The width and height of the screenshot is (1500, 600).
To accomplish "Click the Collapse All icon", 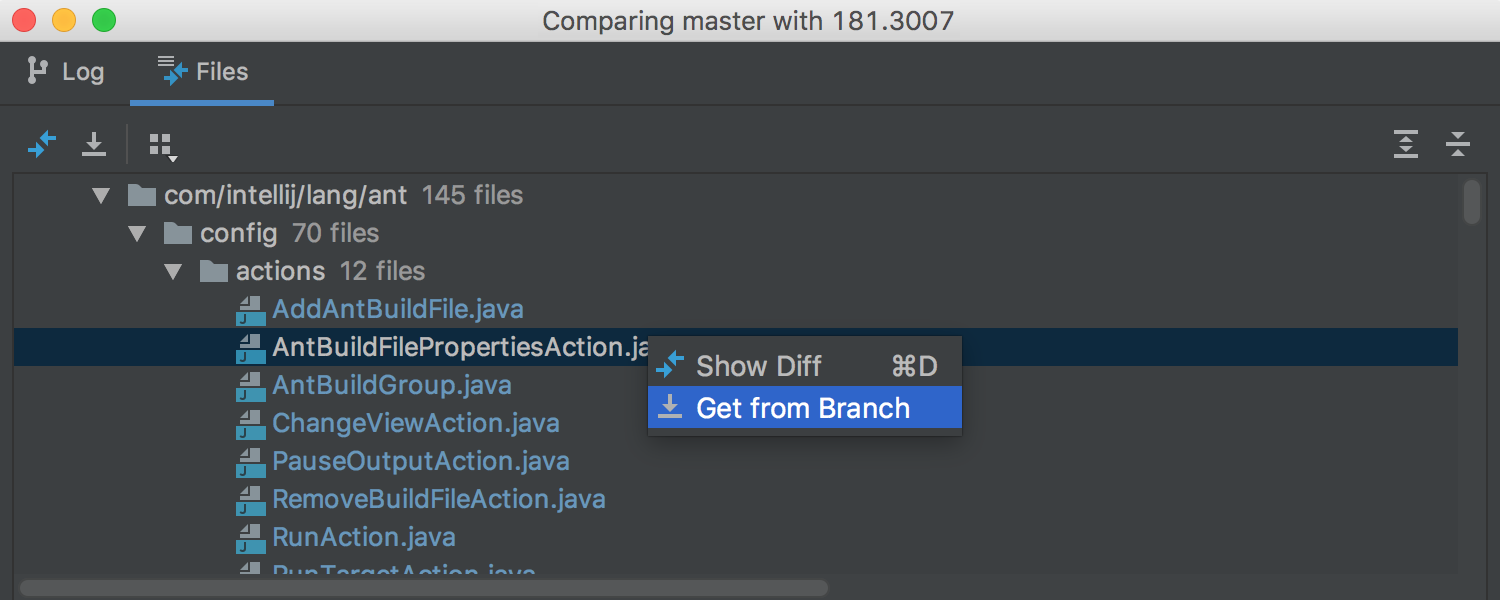I will coord(1458,144).
